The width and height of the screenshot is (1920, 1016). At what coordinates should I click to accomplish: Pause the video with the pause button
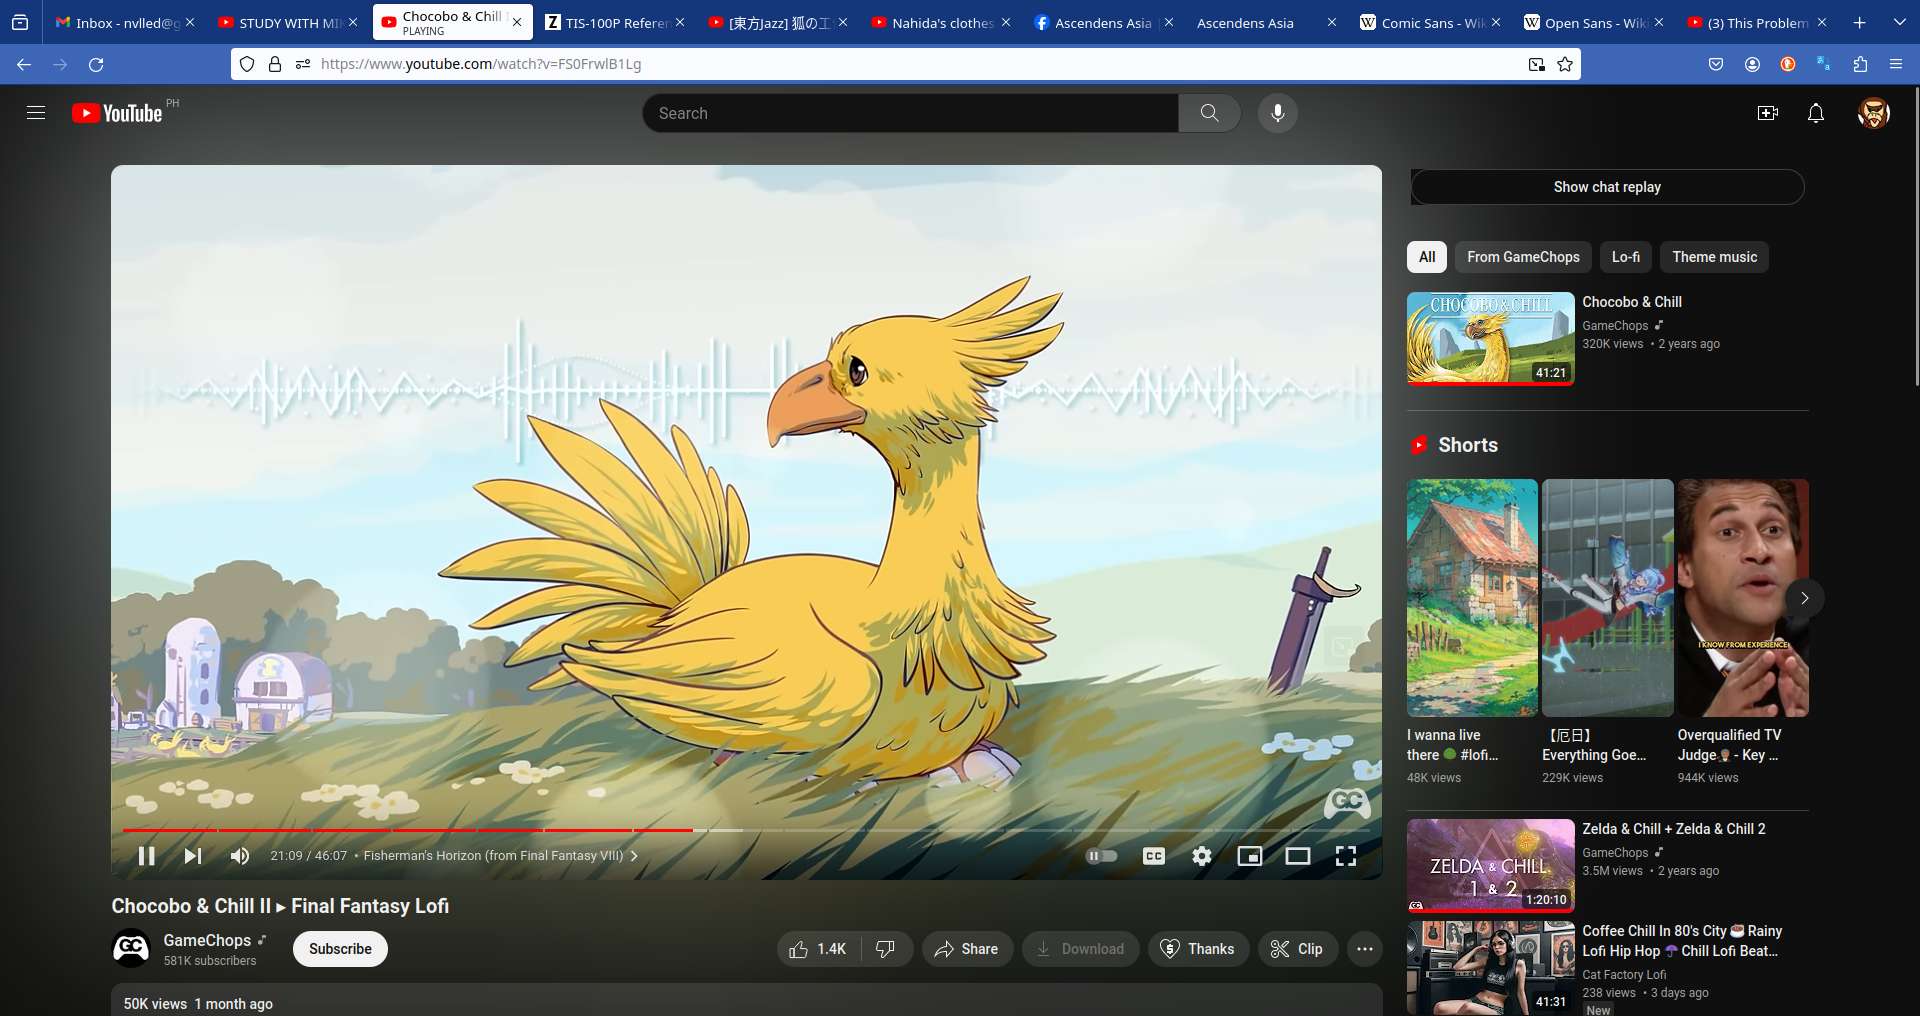click(146, 856)
